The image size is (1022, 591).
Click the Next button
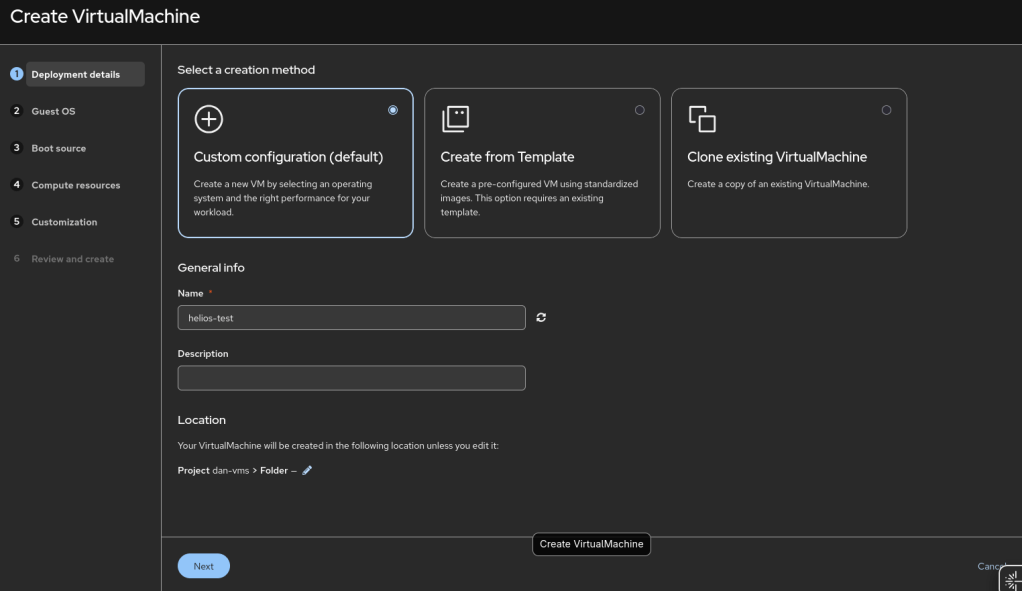(203, 566)
